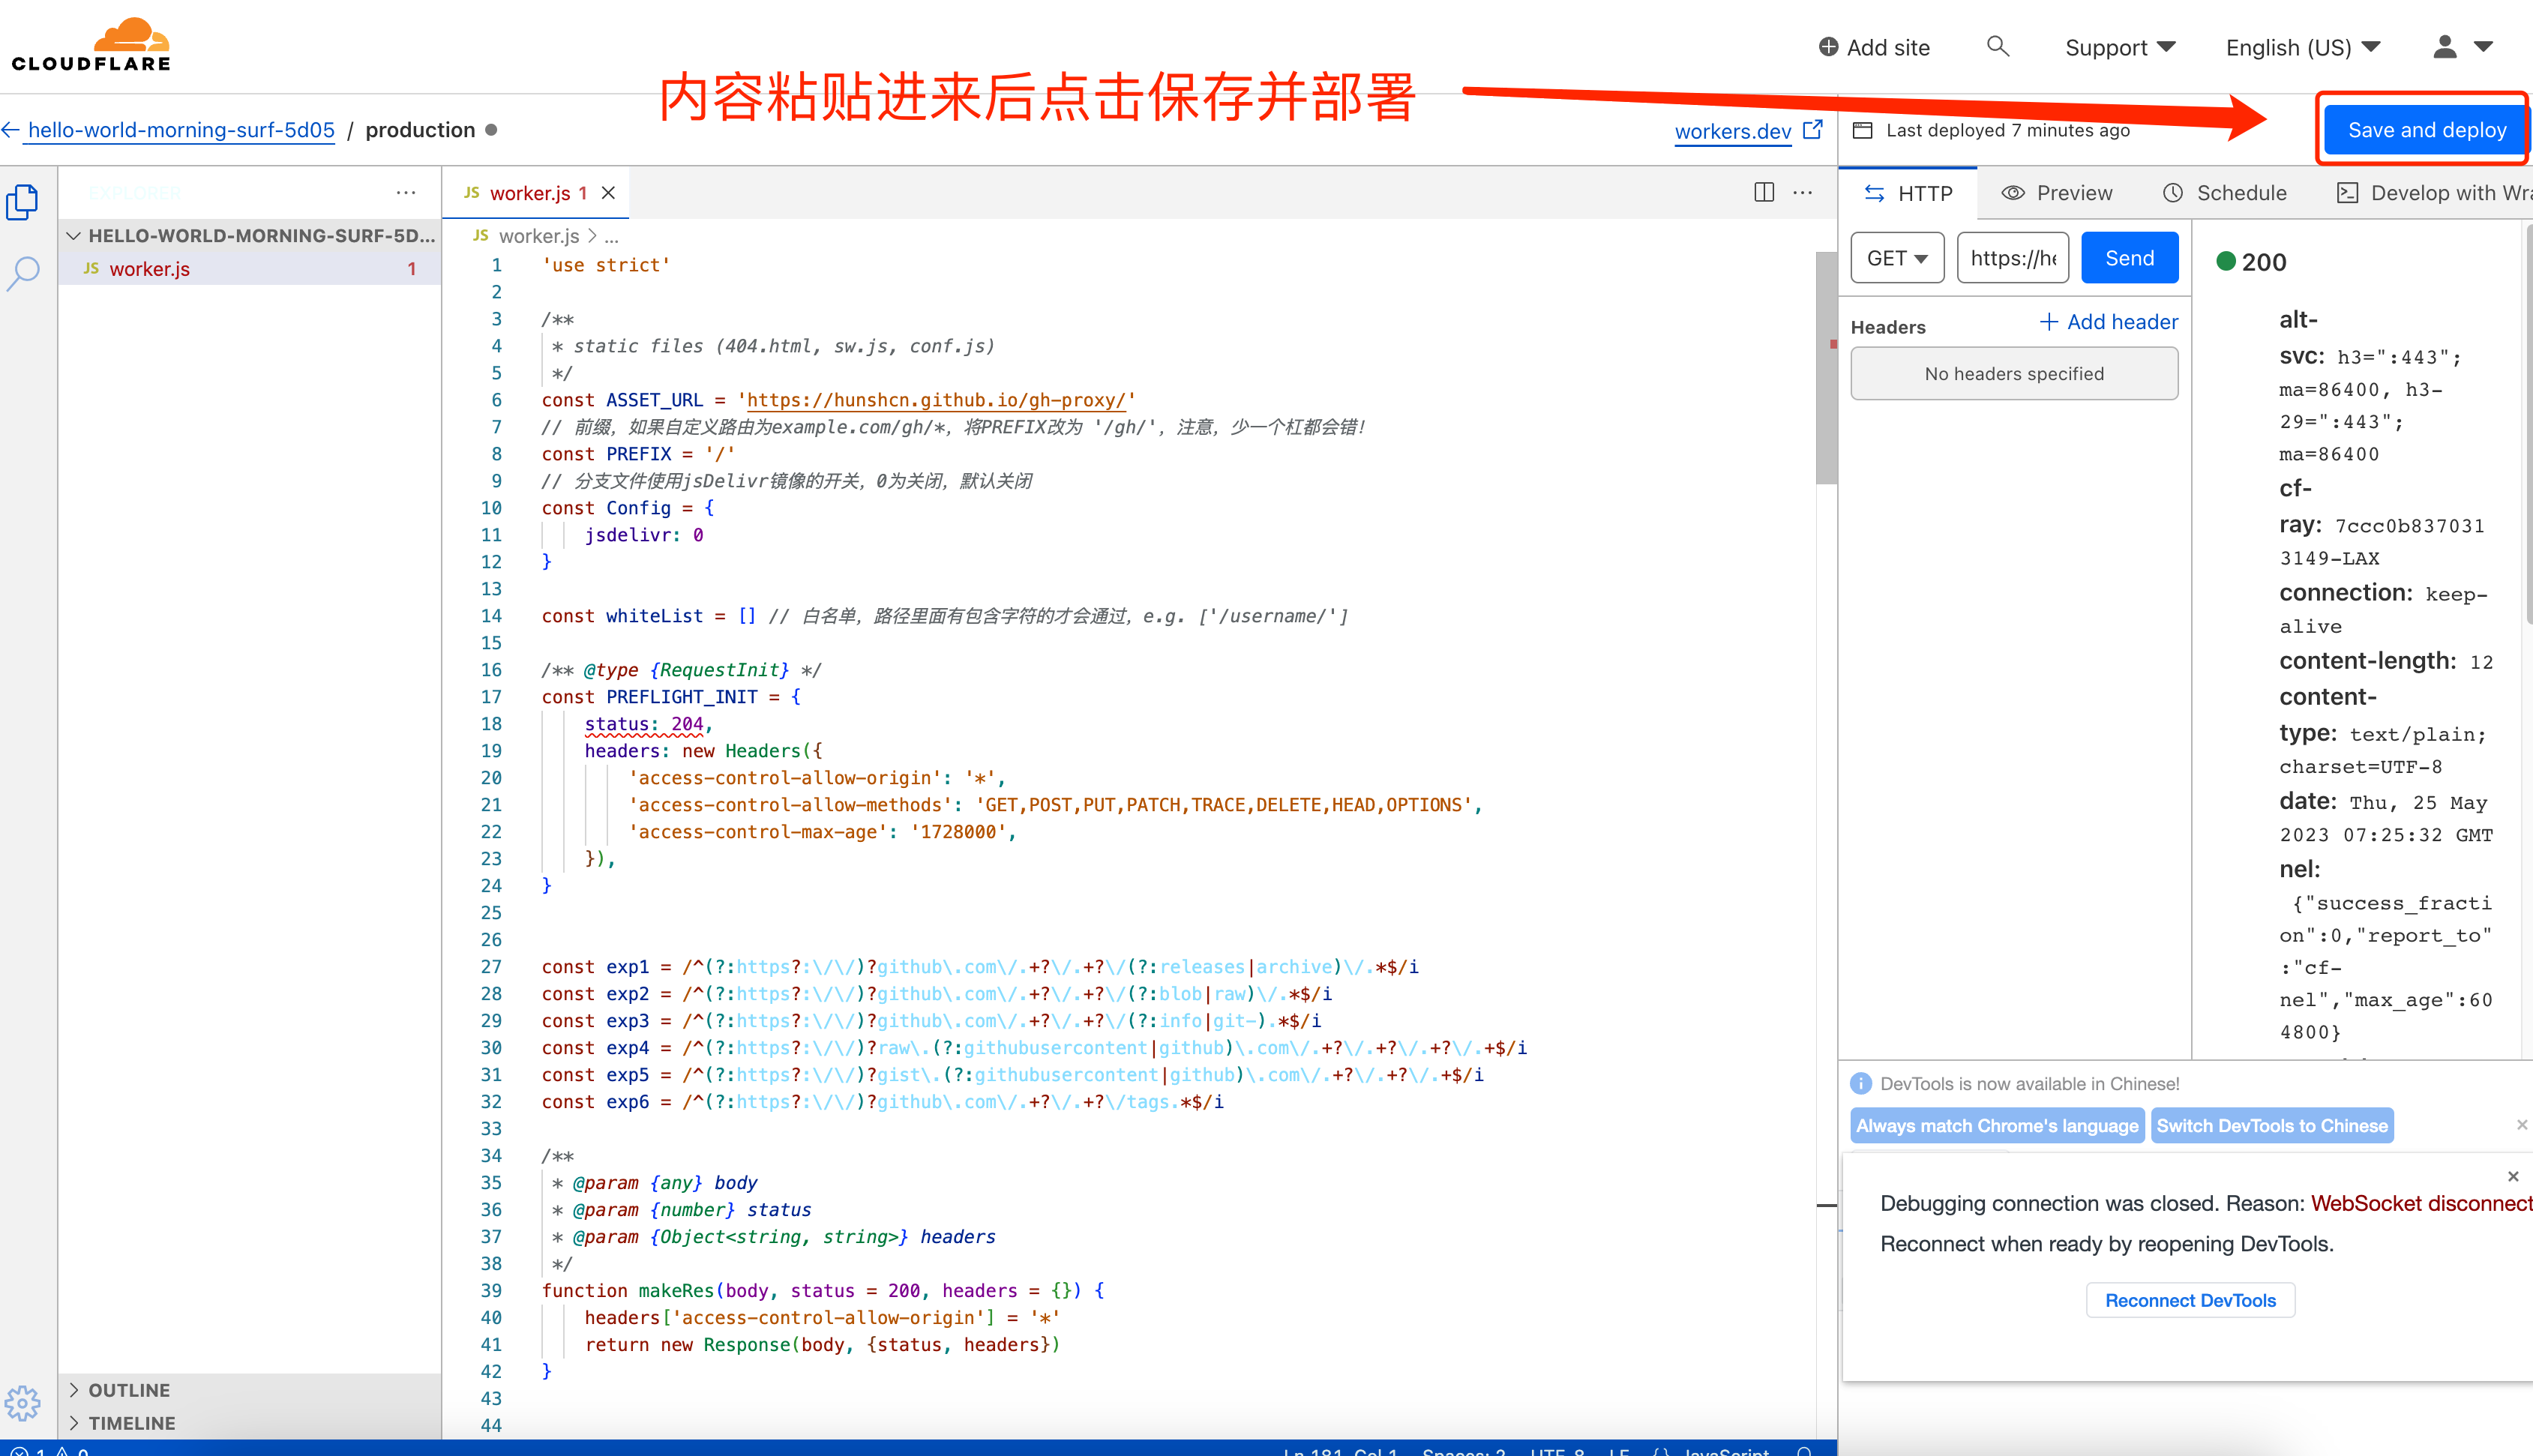Open the Search icon in activity bar

point(22,272)
